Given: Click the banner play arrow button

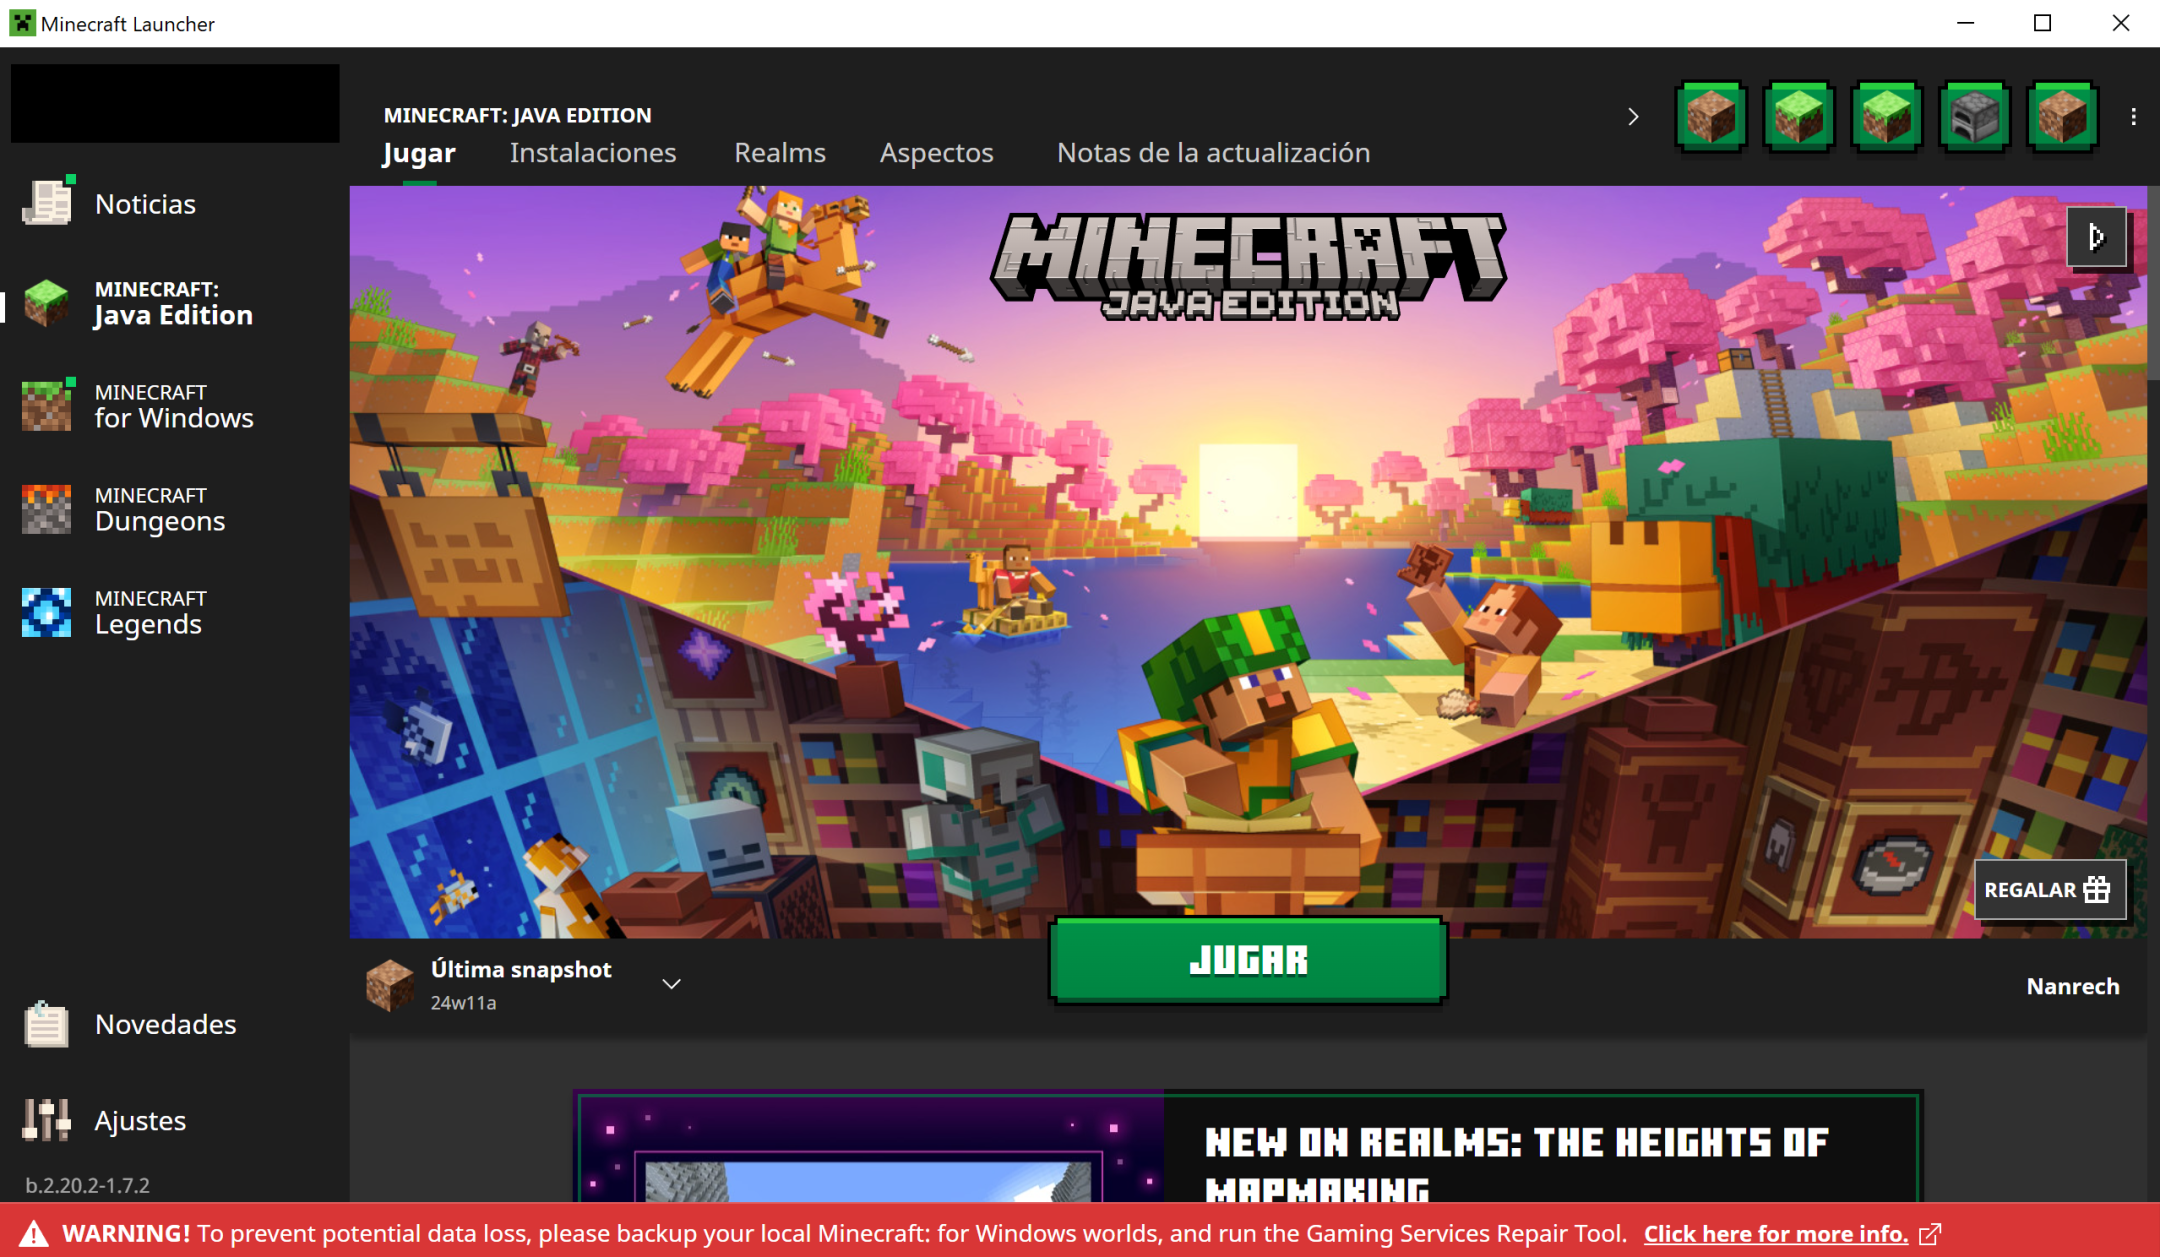Looking at the screenshot, I should [2096, 237].
